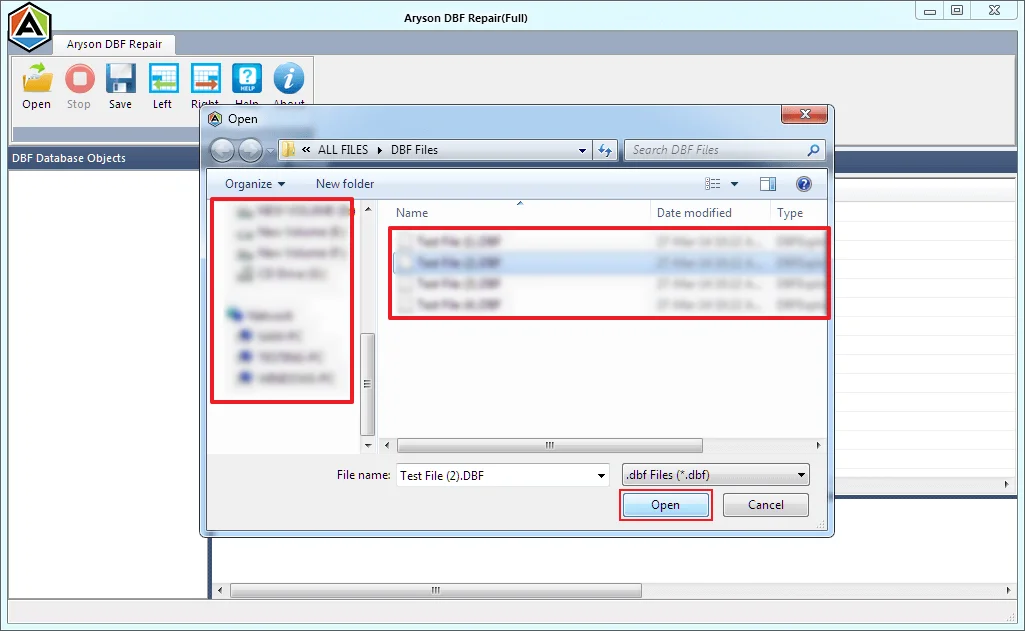Image resolution: width=1025 pixels, height=631 pixels.
Task: Click New folder in the dialog toolbar
Action: click(345, 184)
